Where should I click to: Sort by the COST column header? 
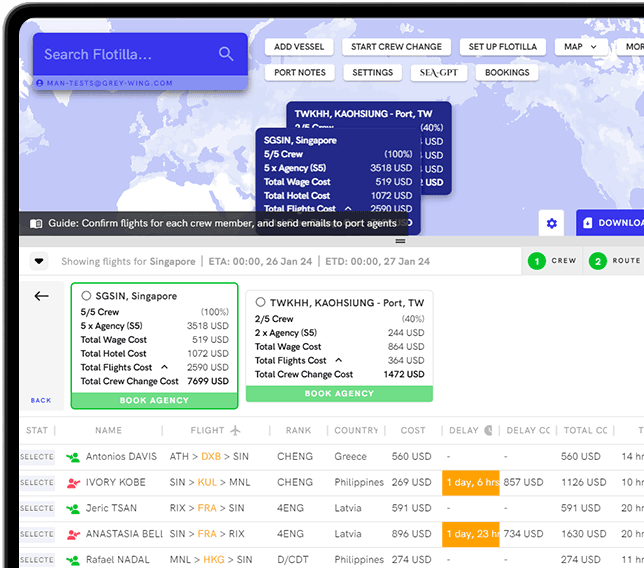[x=413, y=430]
